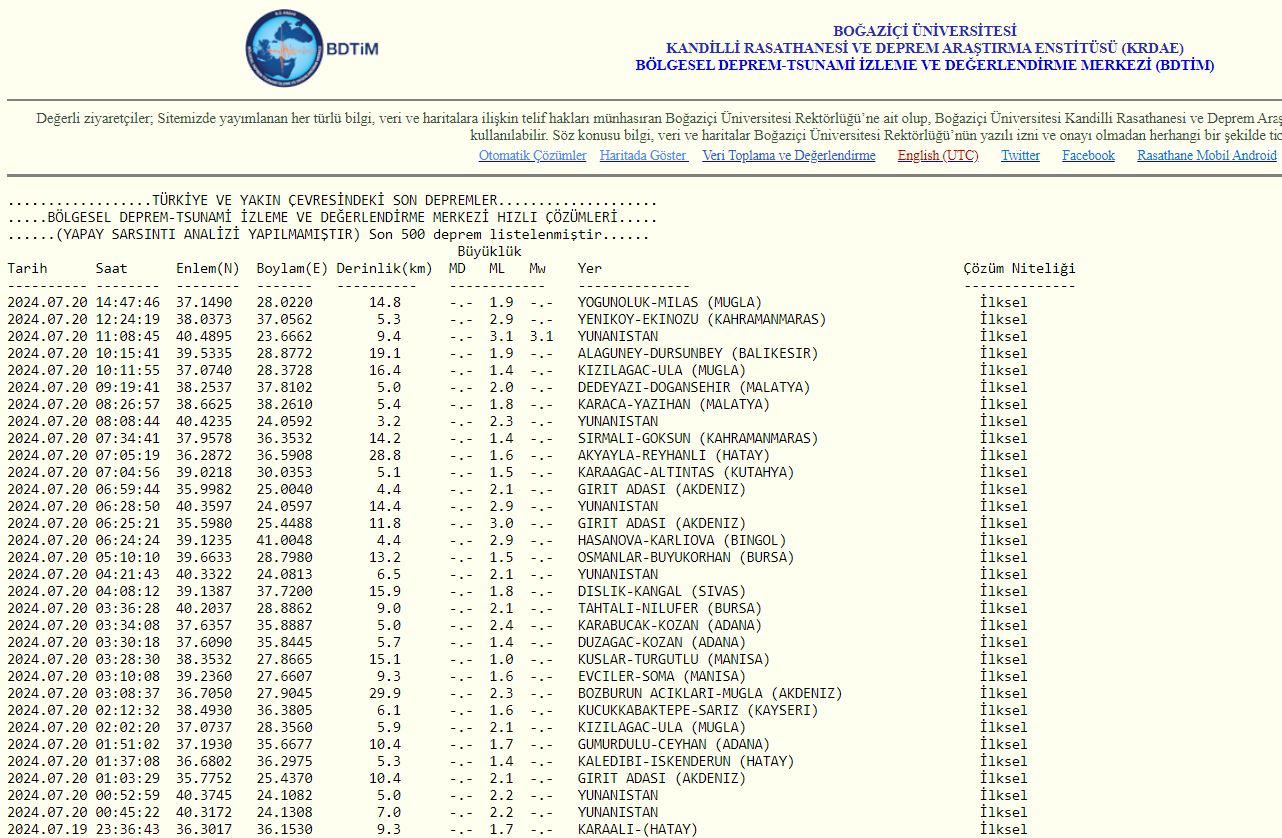The width and height of the screenshot is (1282, 838).
Task: Click depth value 28.8
Action: 385,455
